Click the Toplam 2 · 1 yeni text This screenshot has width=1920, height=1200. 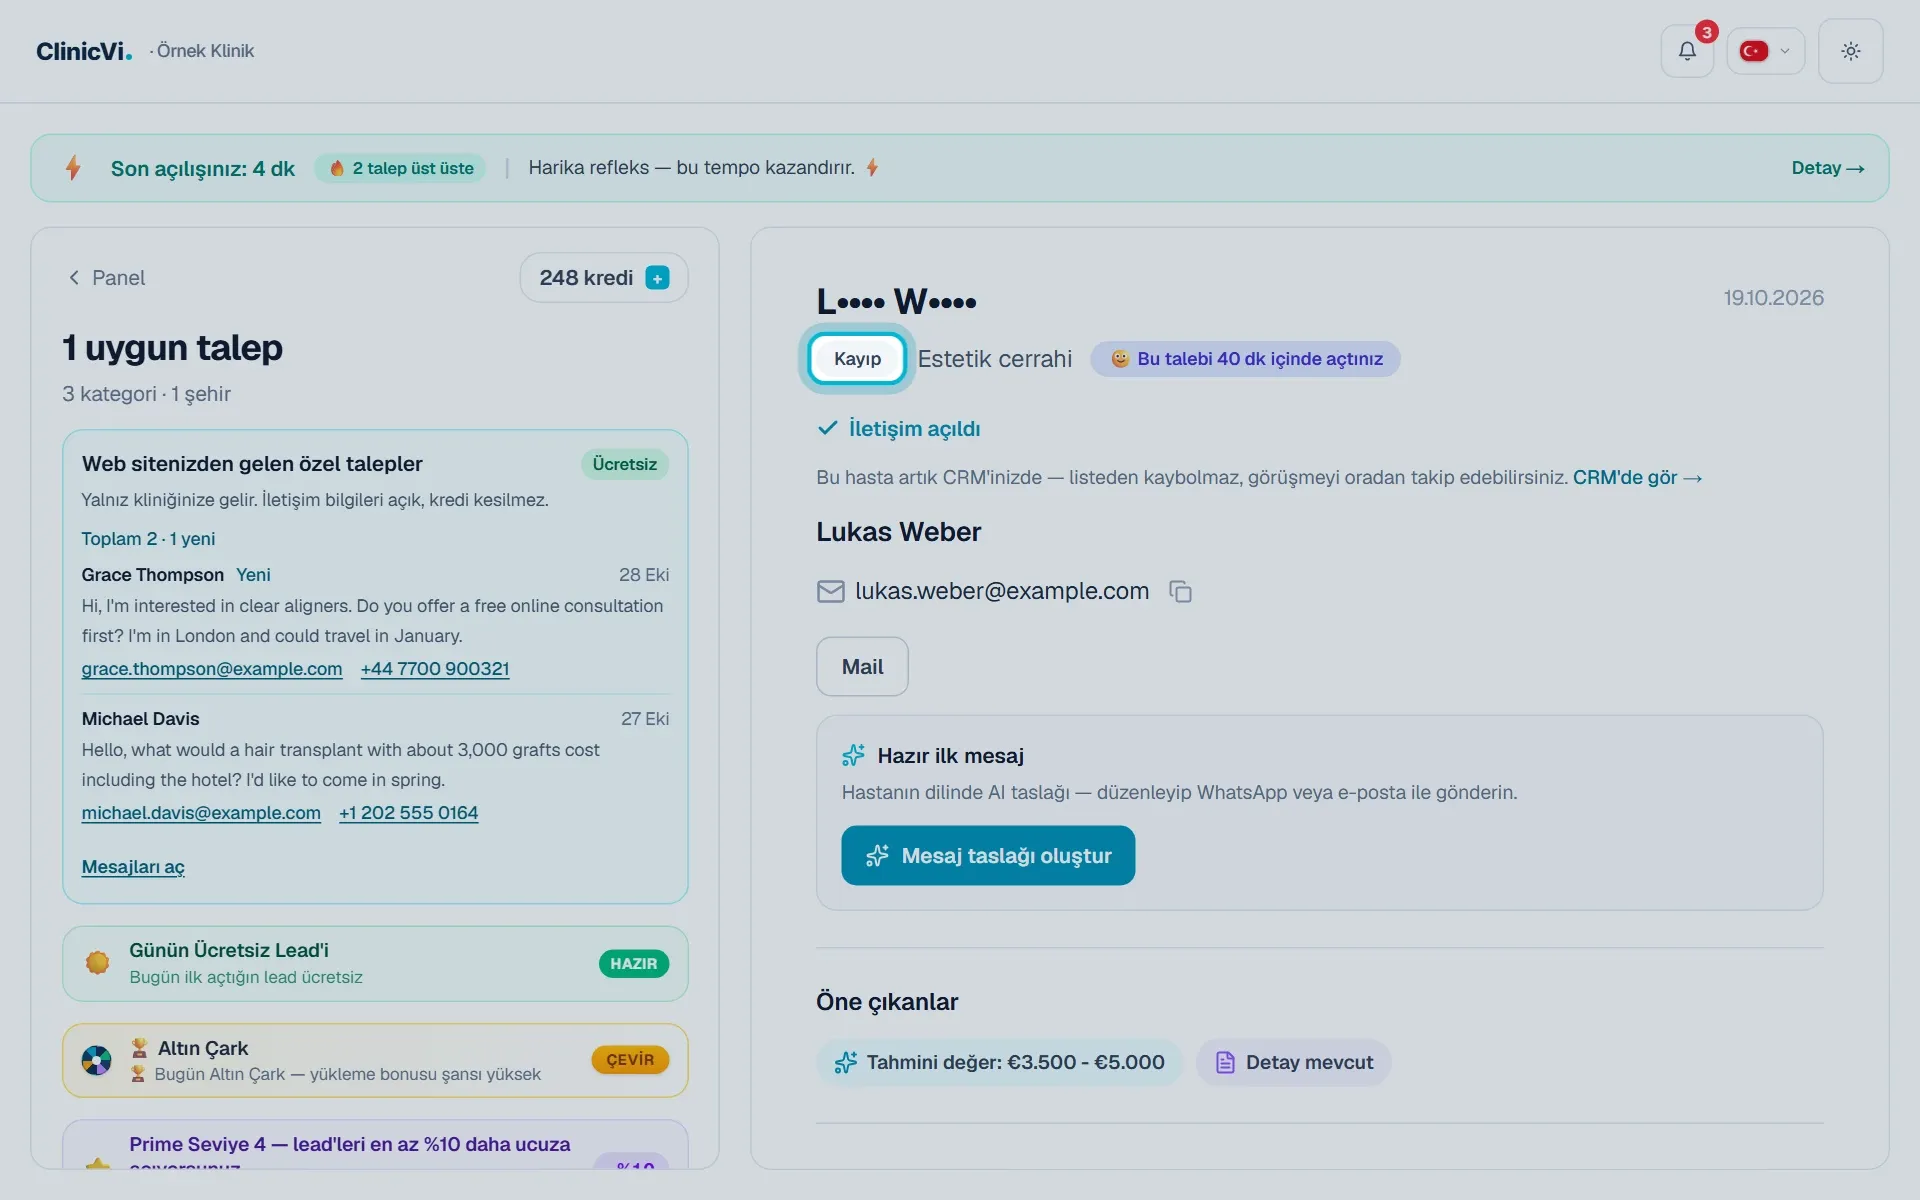tap(148, 539)
